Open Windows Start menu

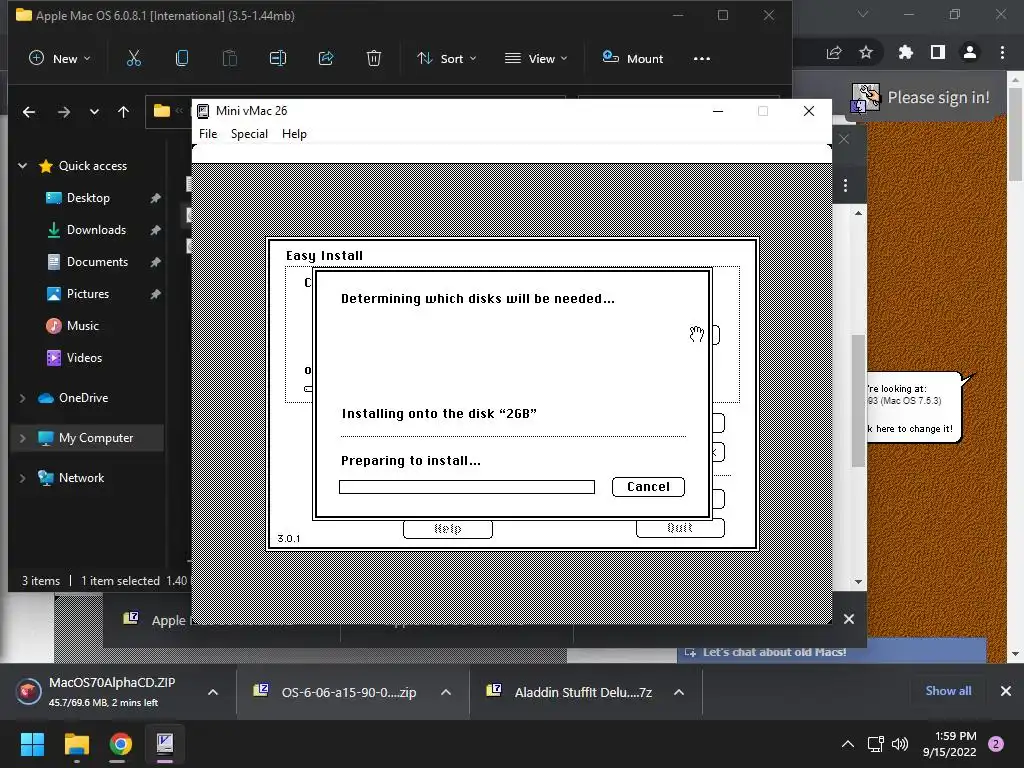tap(32, 744)
